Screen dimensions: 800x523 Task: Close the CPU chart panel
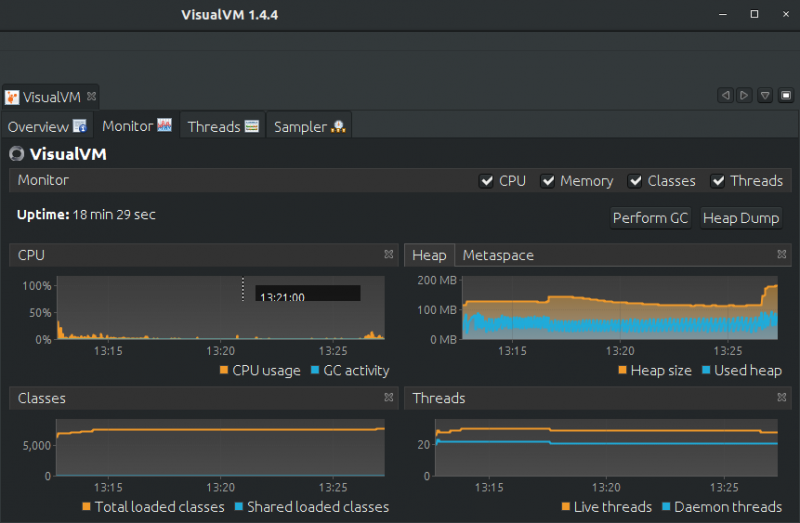388,255
